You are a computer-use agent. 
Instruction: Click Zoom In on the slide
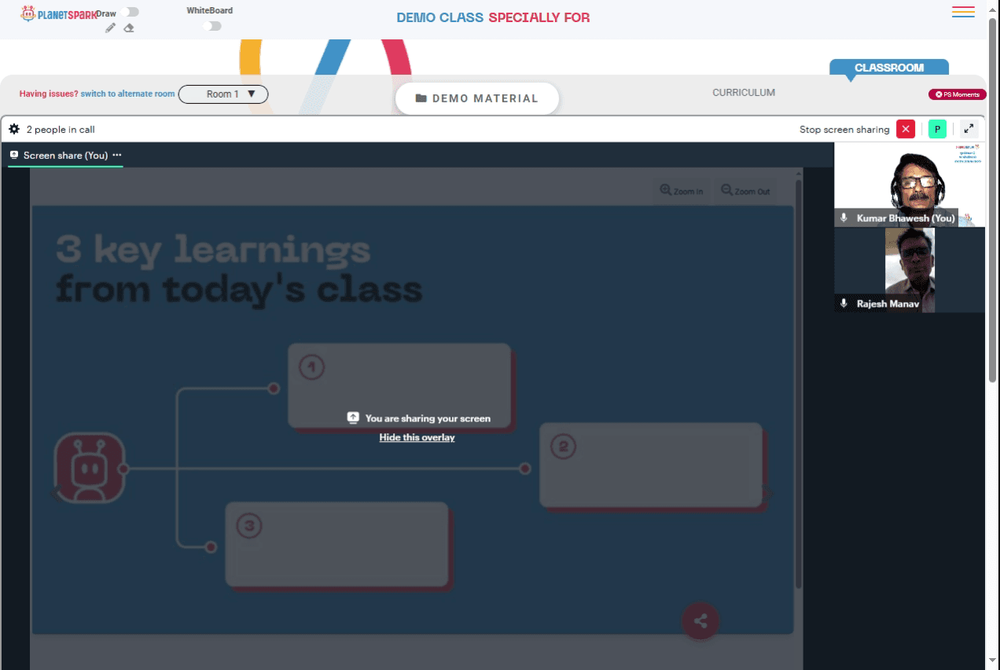click(681, 191)
